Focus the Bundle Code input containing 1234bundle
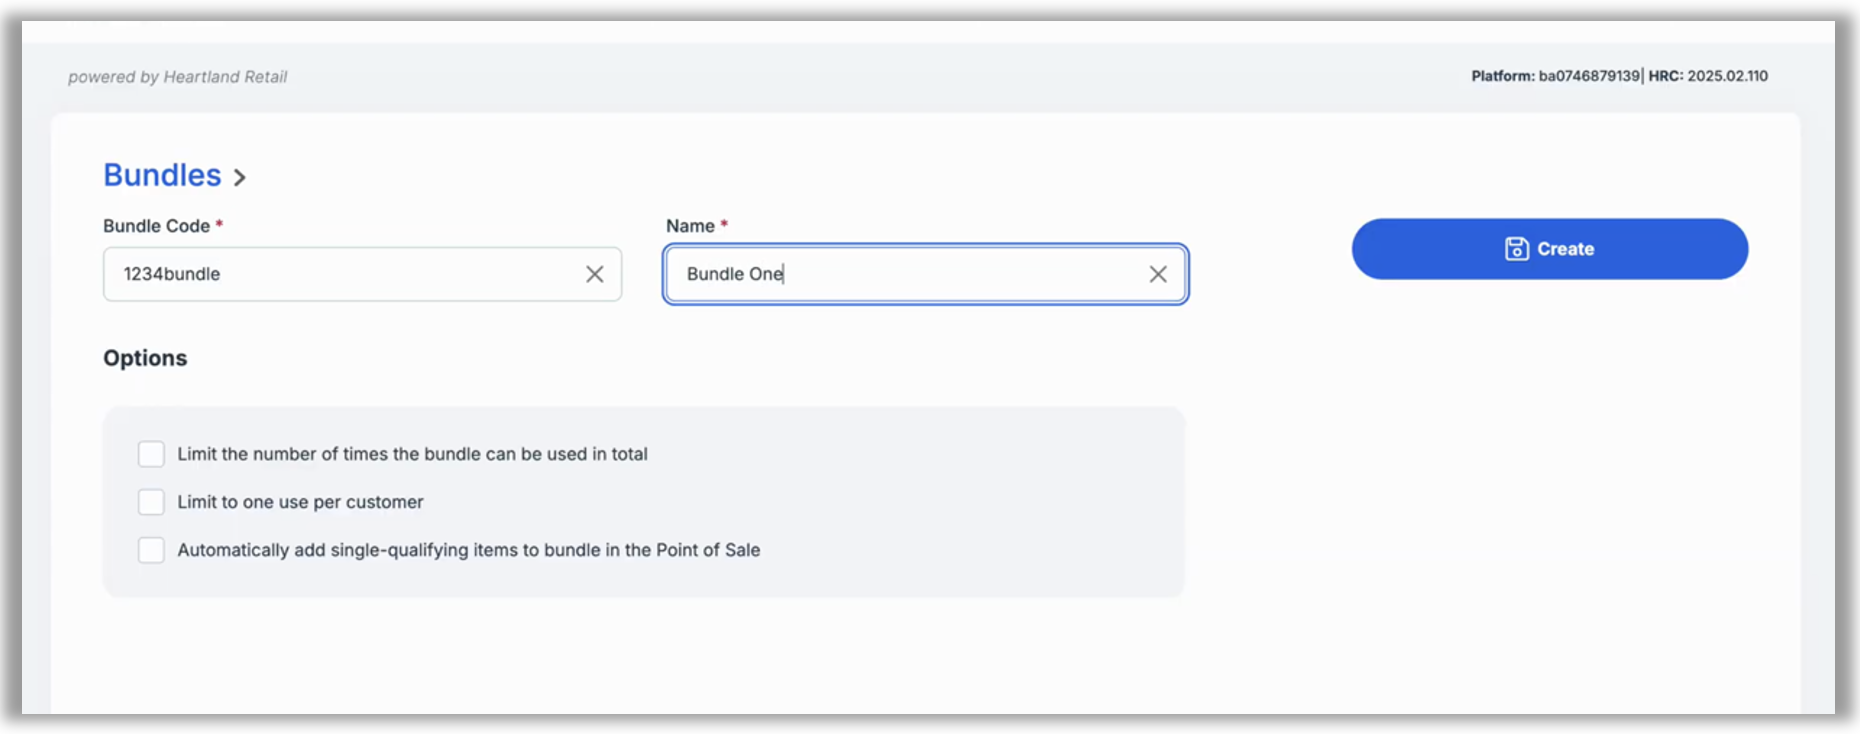Screen dimensions: 1860x734 point(340,274)
